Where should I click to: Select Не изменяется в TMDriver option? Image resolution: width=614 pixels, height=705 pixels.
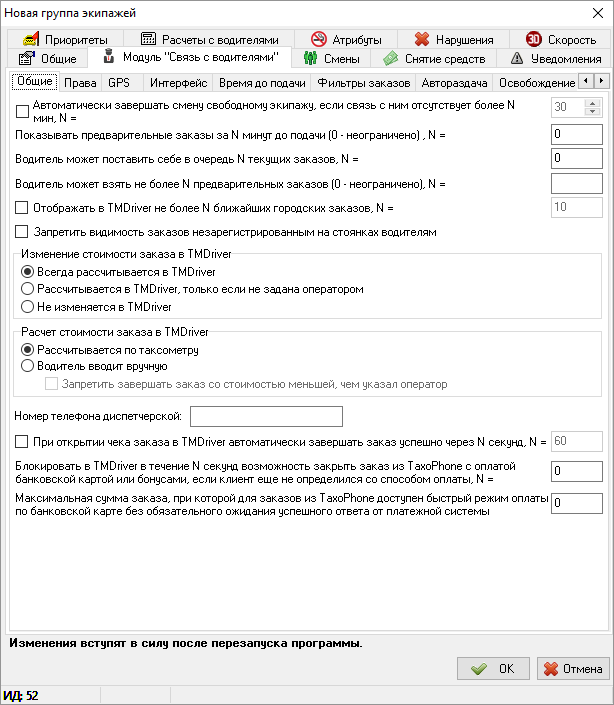[x=27, y=307]
